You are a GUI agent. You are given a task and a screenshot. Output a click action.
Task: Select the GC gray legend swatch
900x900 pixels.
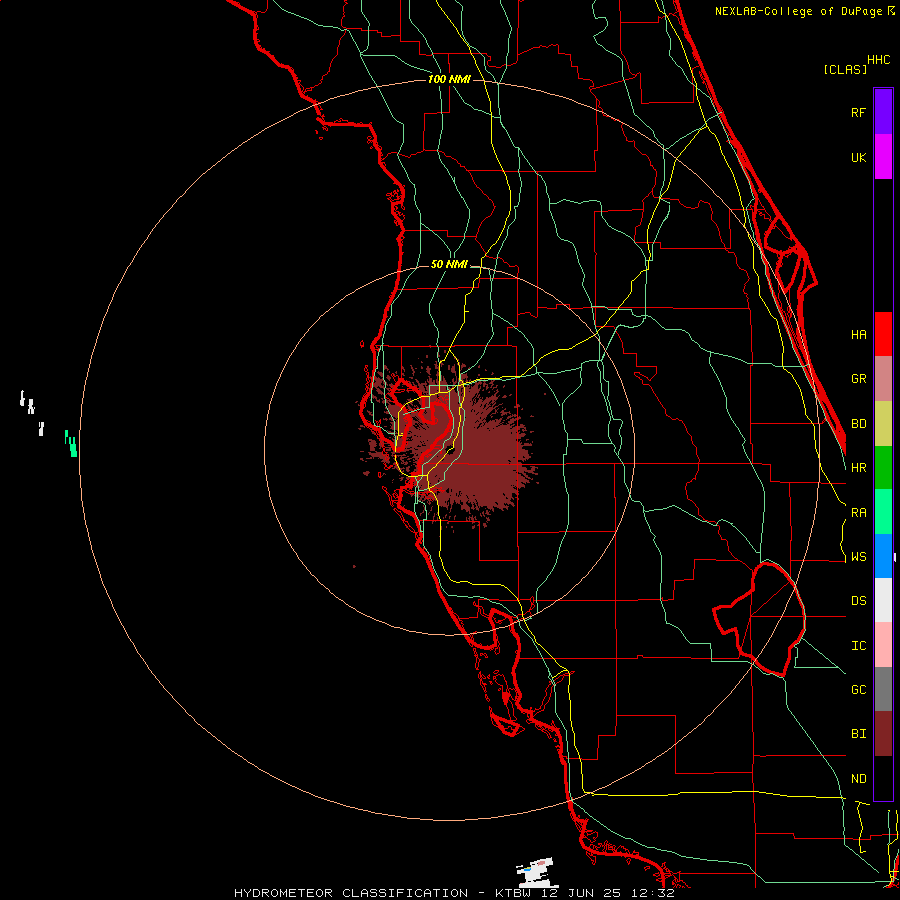883,689
